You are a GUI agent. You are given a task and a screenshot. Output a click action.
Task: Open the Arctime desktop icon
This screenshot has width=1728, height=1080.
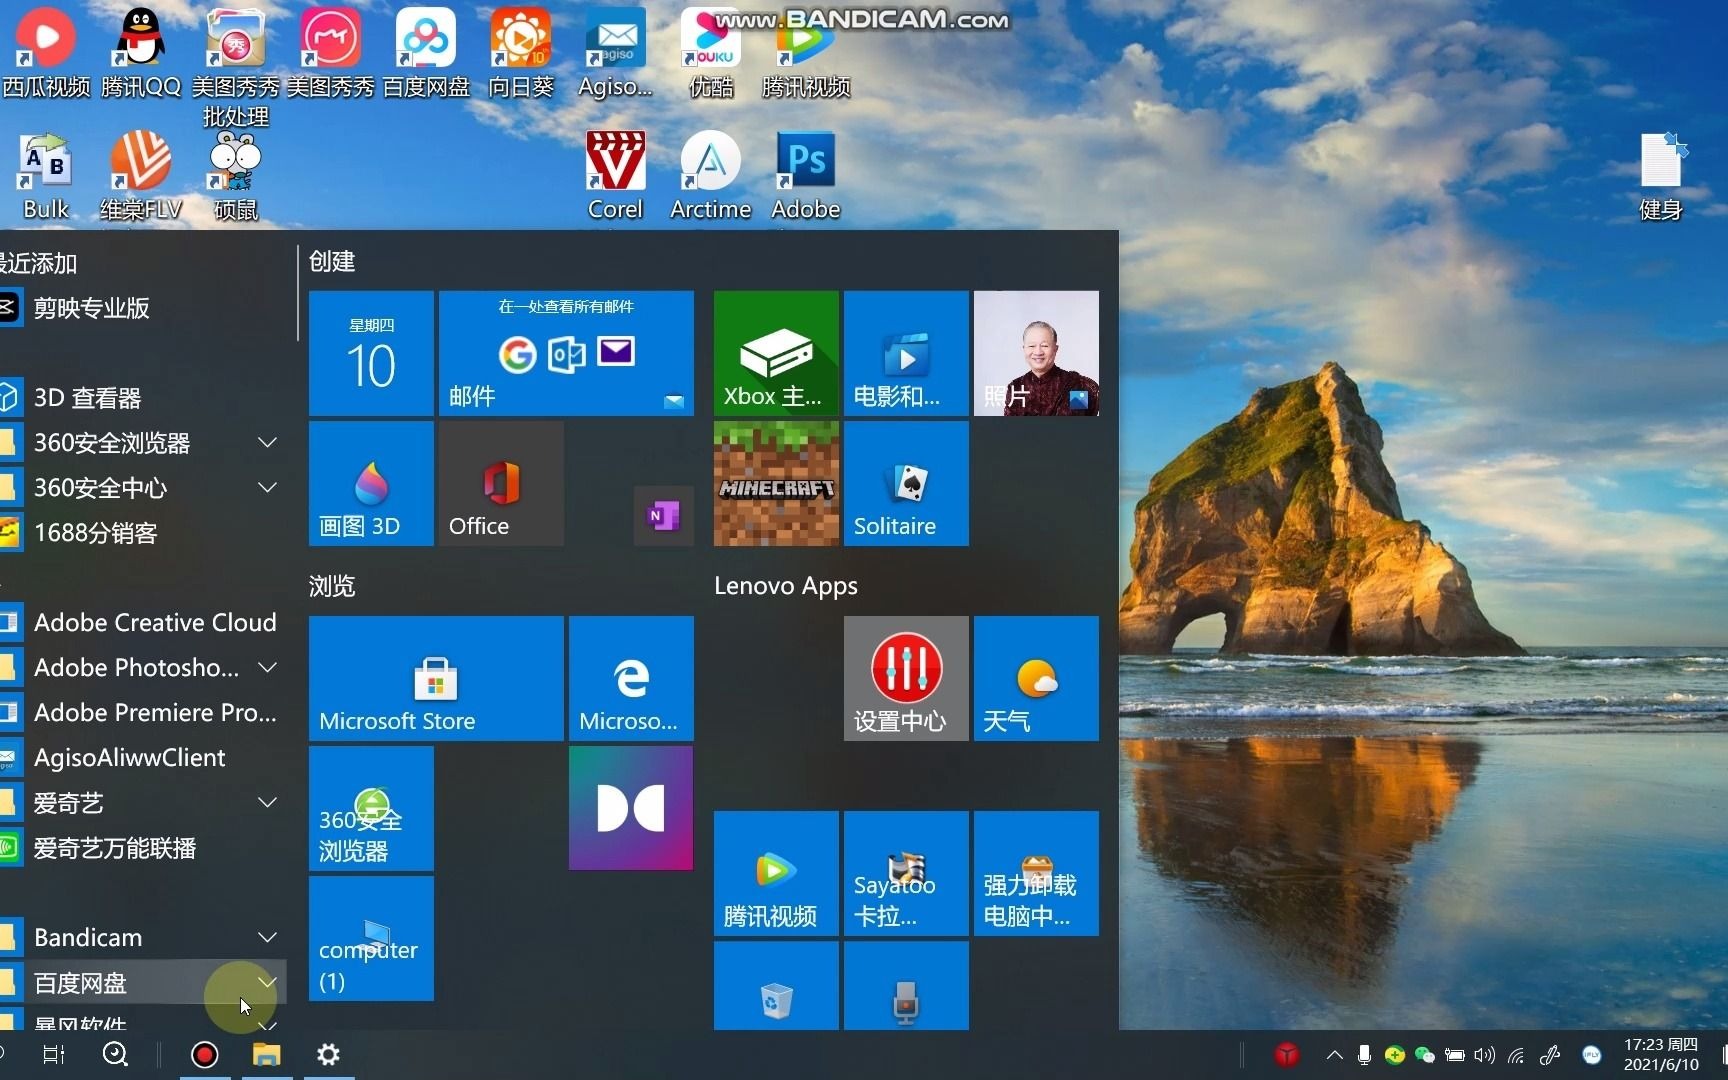pos(711,175)
